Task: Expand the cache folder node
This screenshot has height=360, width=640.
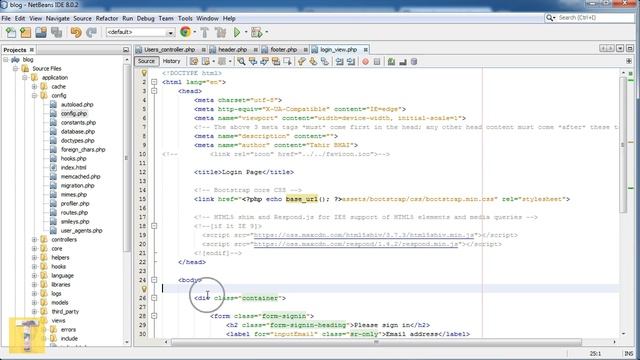Action: [35, 87]
